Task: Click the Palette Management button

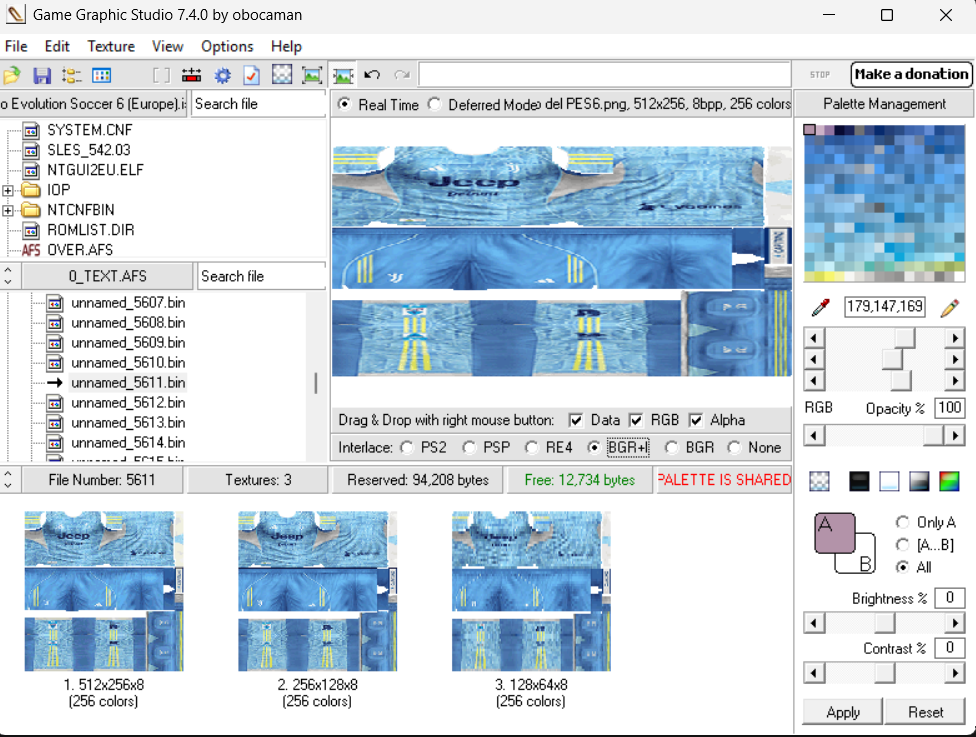Action: (884, 104)
